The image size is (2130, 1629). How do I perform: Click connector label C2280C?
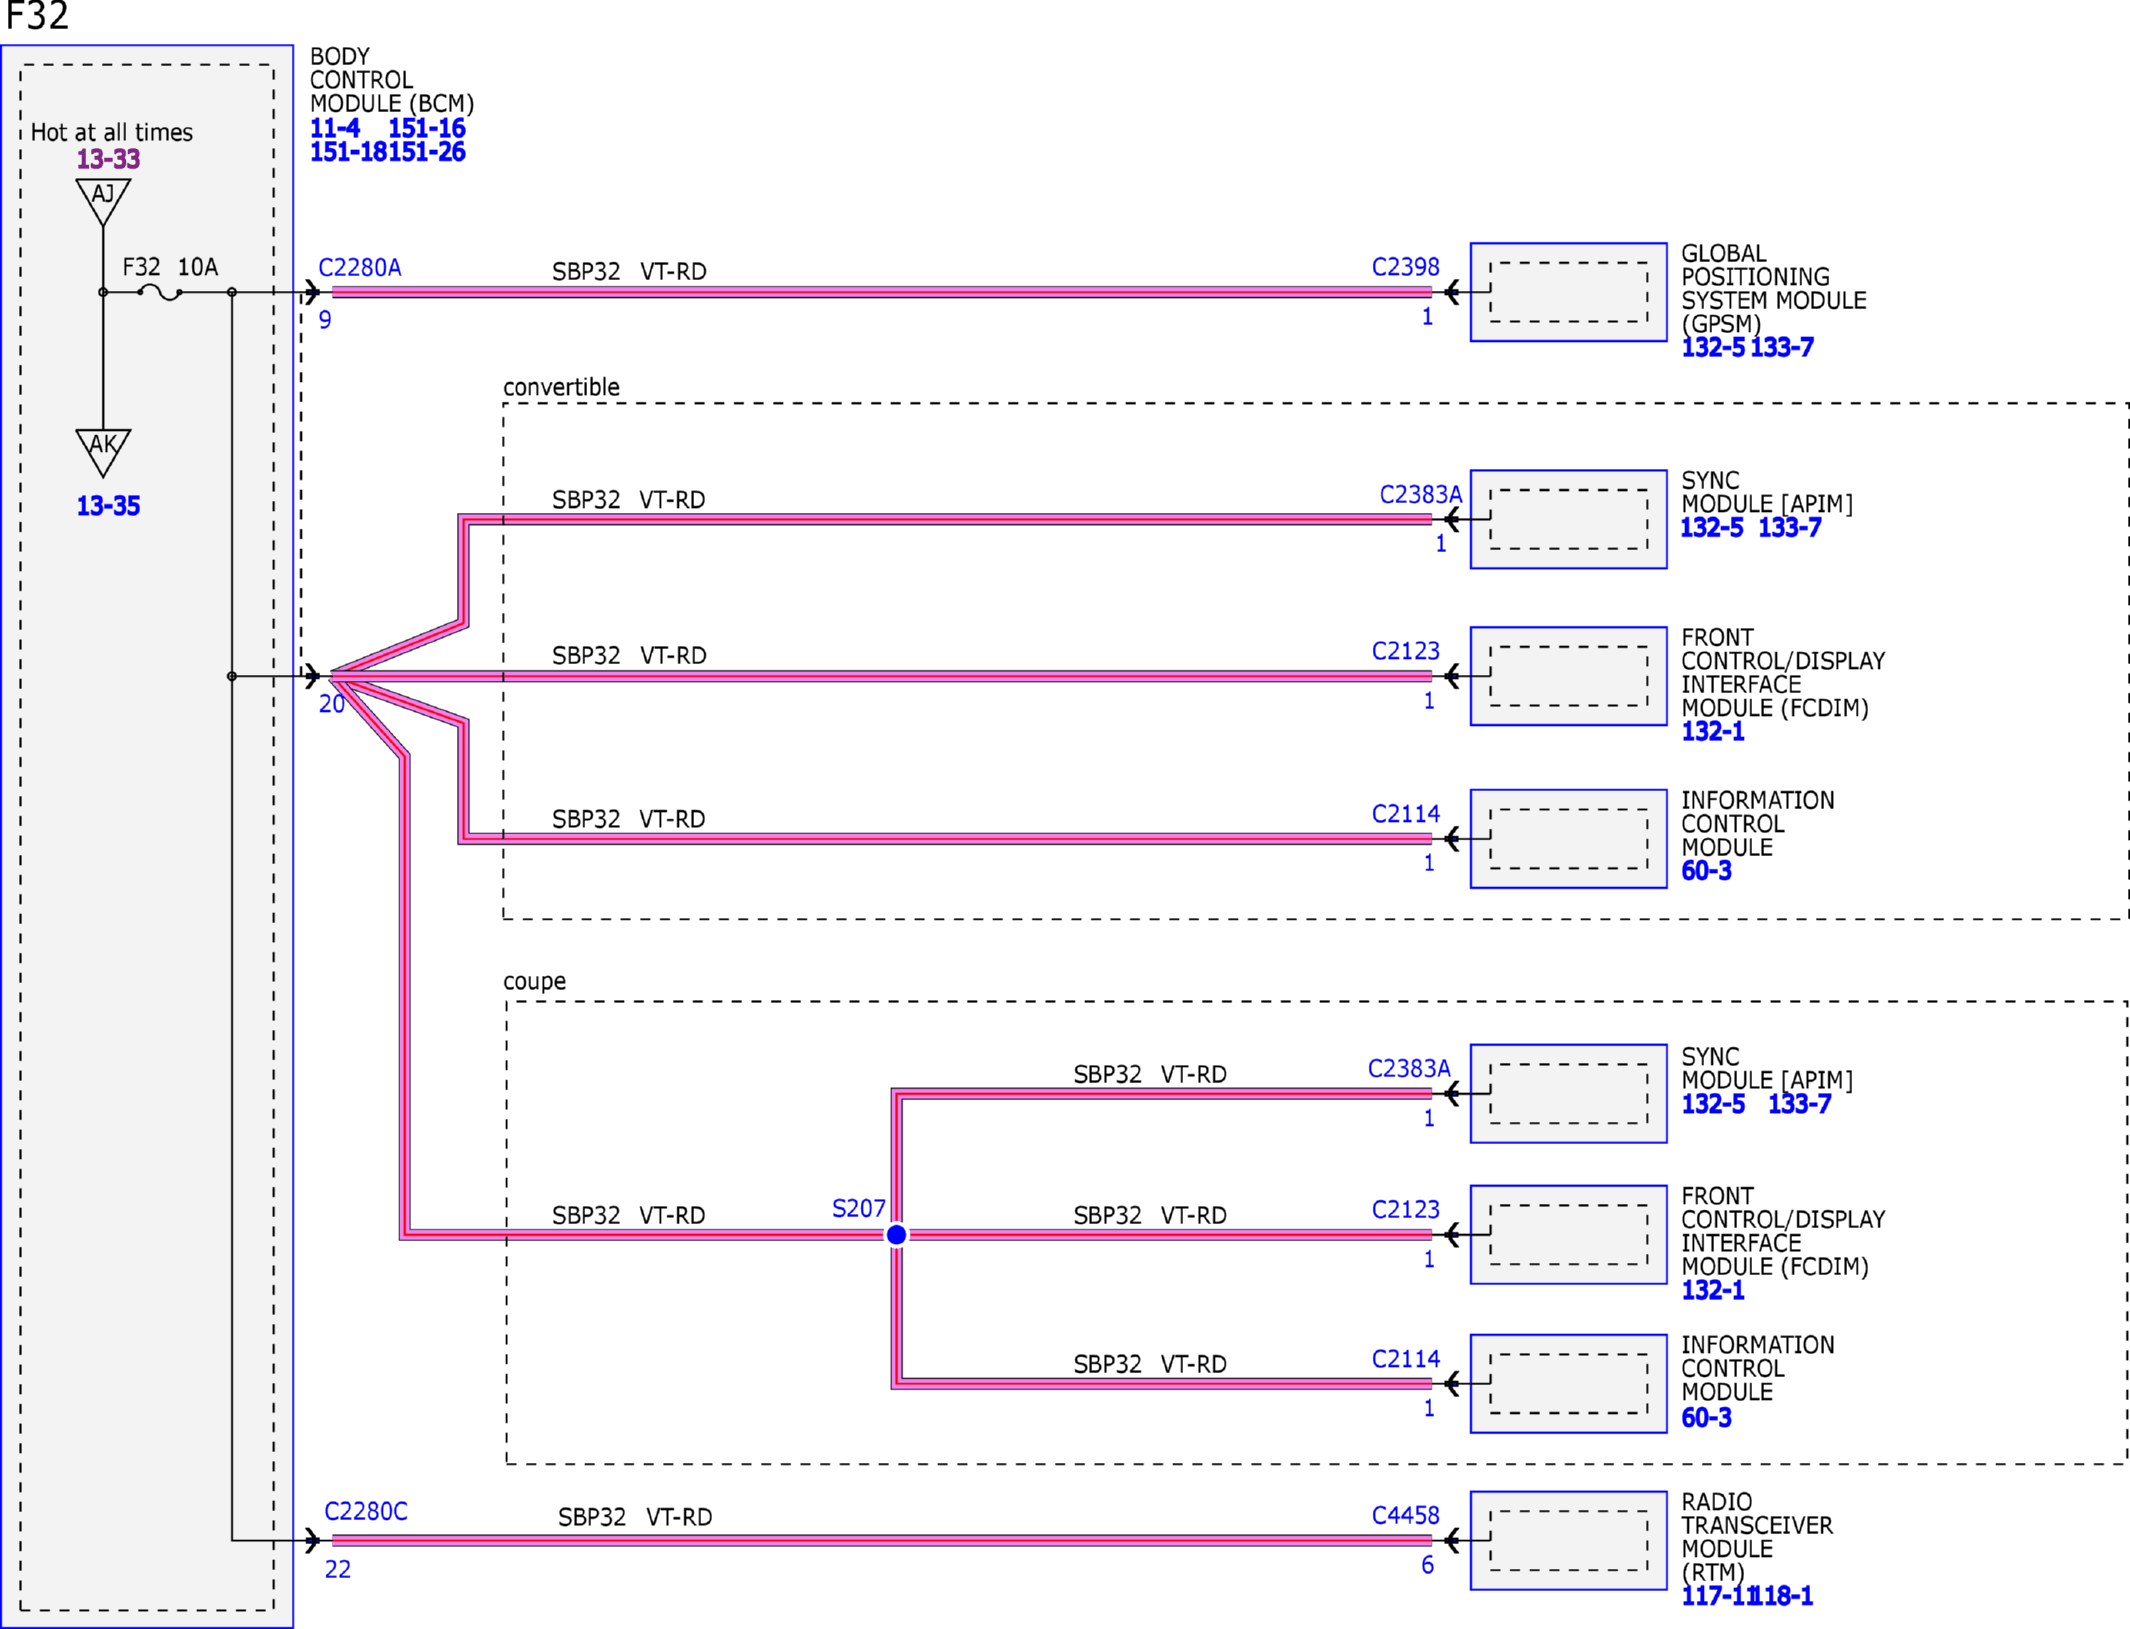pos(366,1511)
